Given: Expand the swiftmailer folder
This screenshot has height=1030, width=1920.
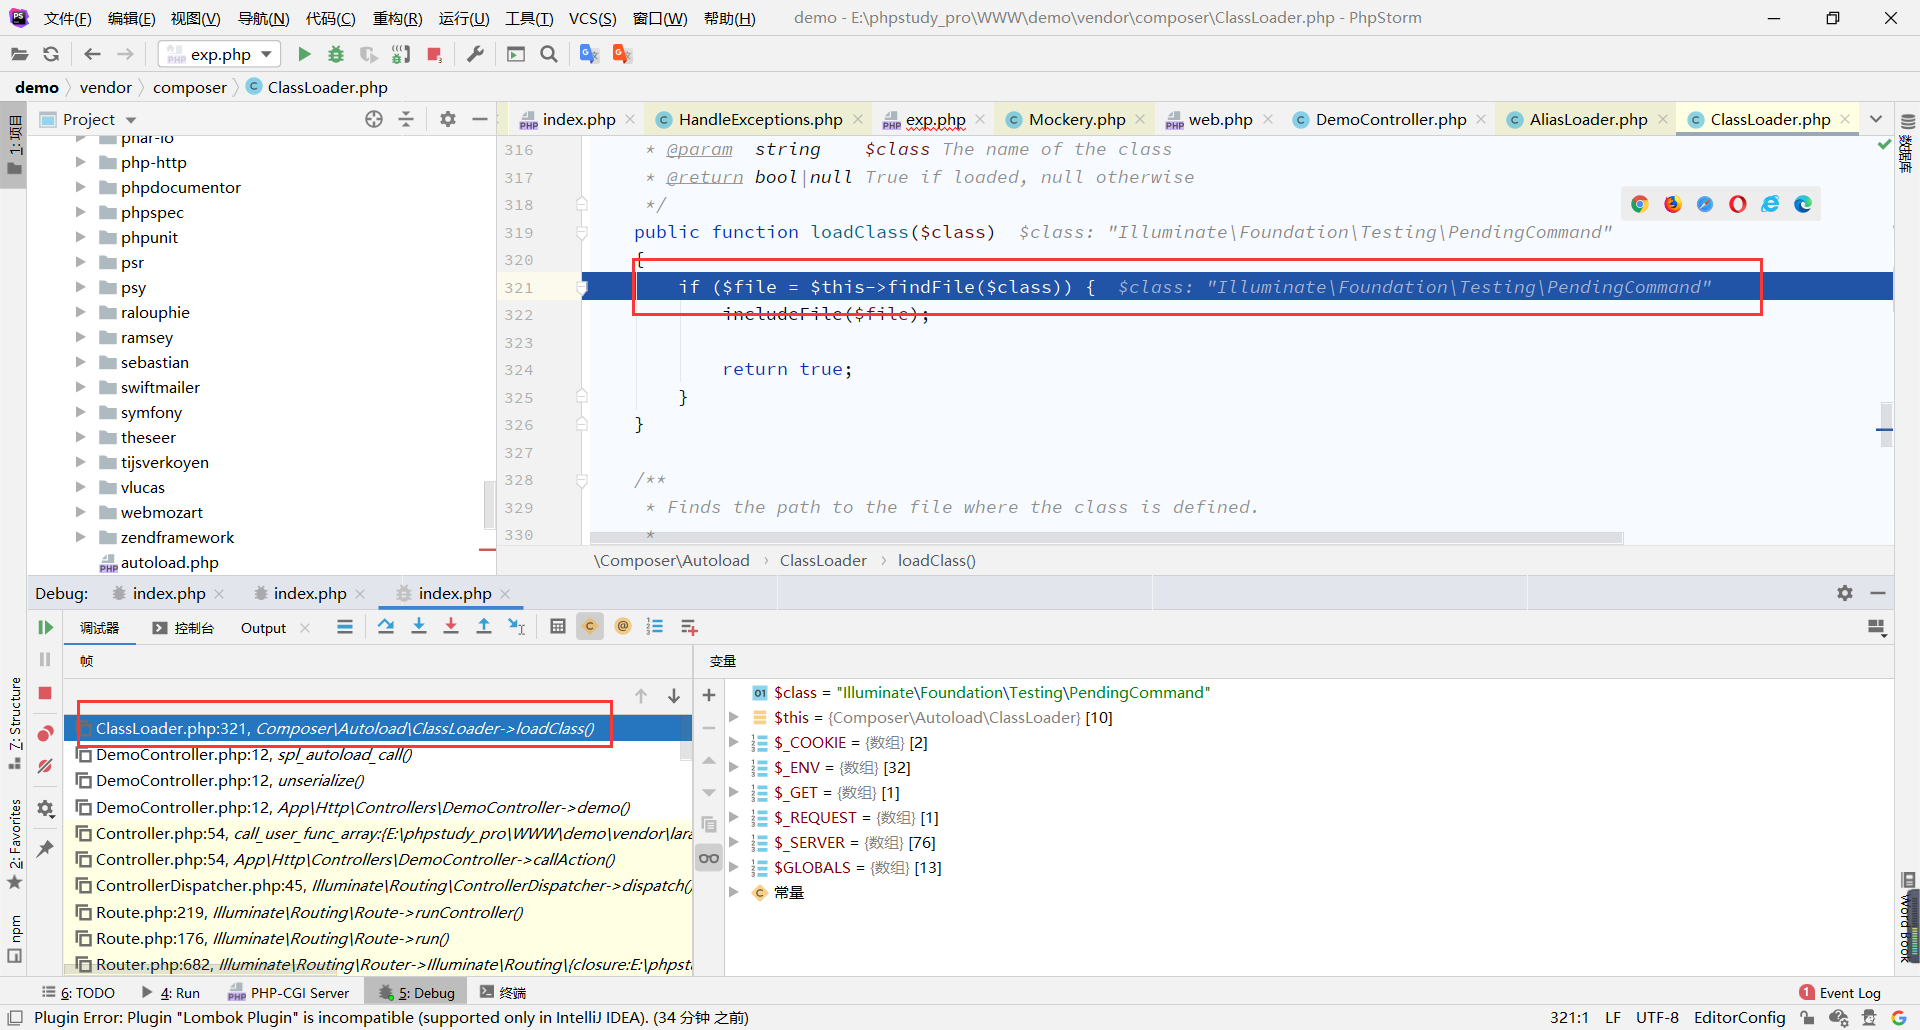Looking at the screenshot, I should pyautogui.click(x=80, y=387).
